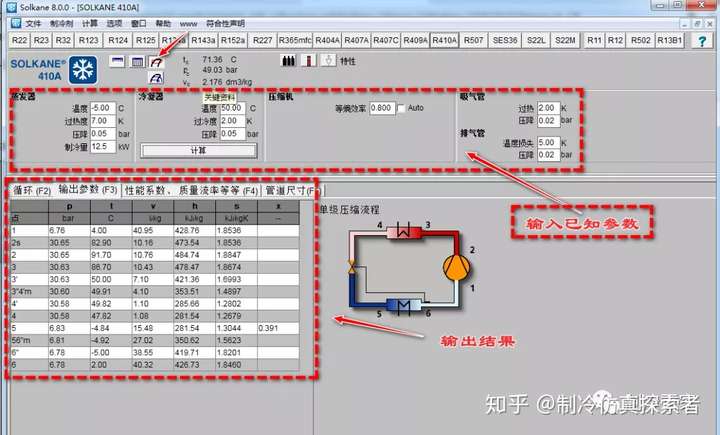
Task: Select refrigerant R12
Action: [x=615, y=40]
